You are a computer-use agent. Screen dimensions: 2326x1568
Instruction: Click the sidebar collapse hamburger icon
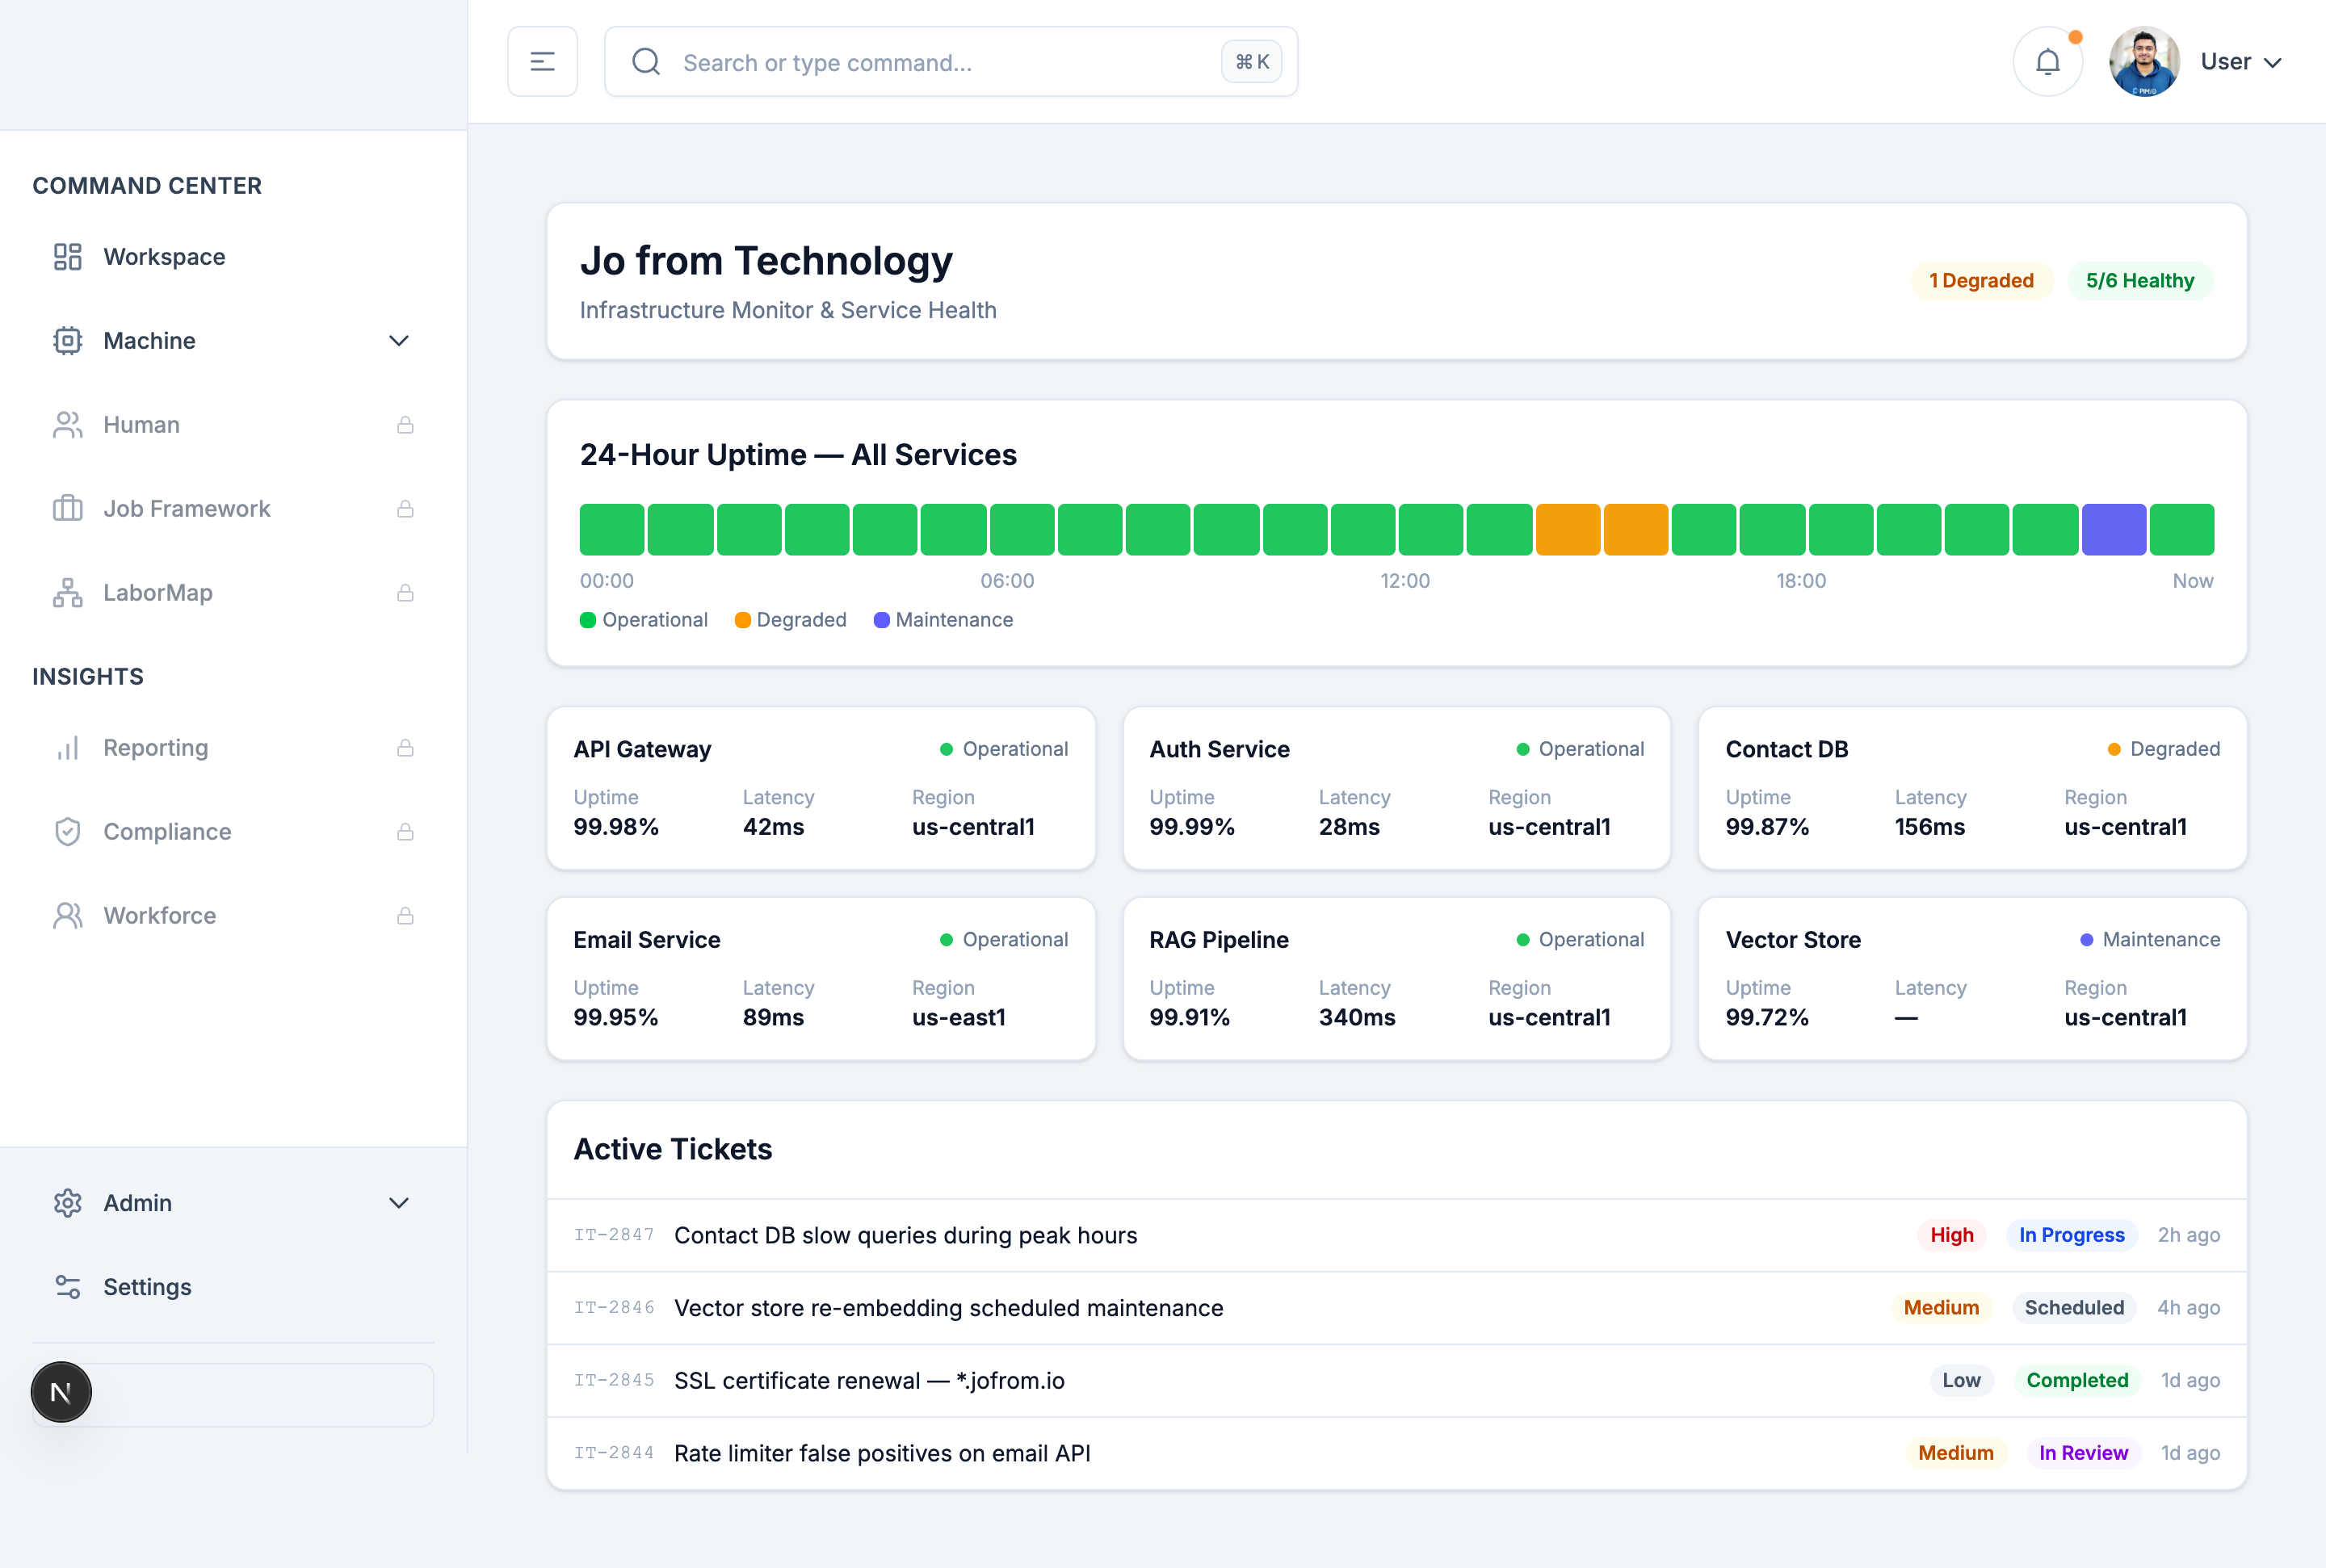[542, 62]
